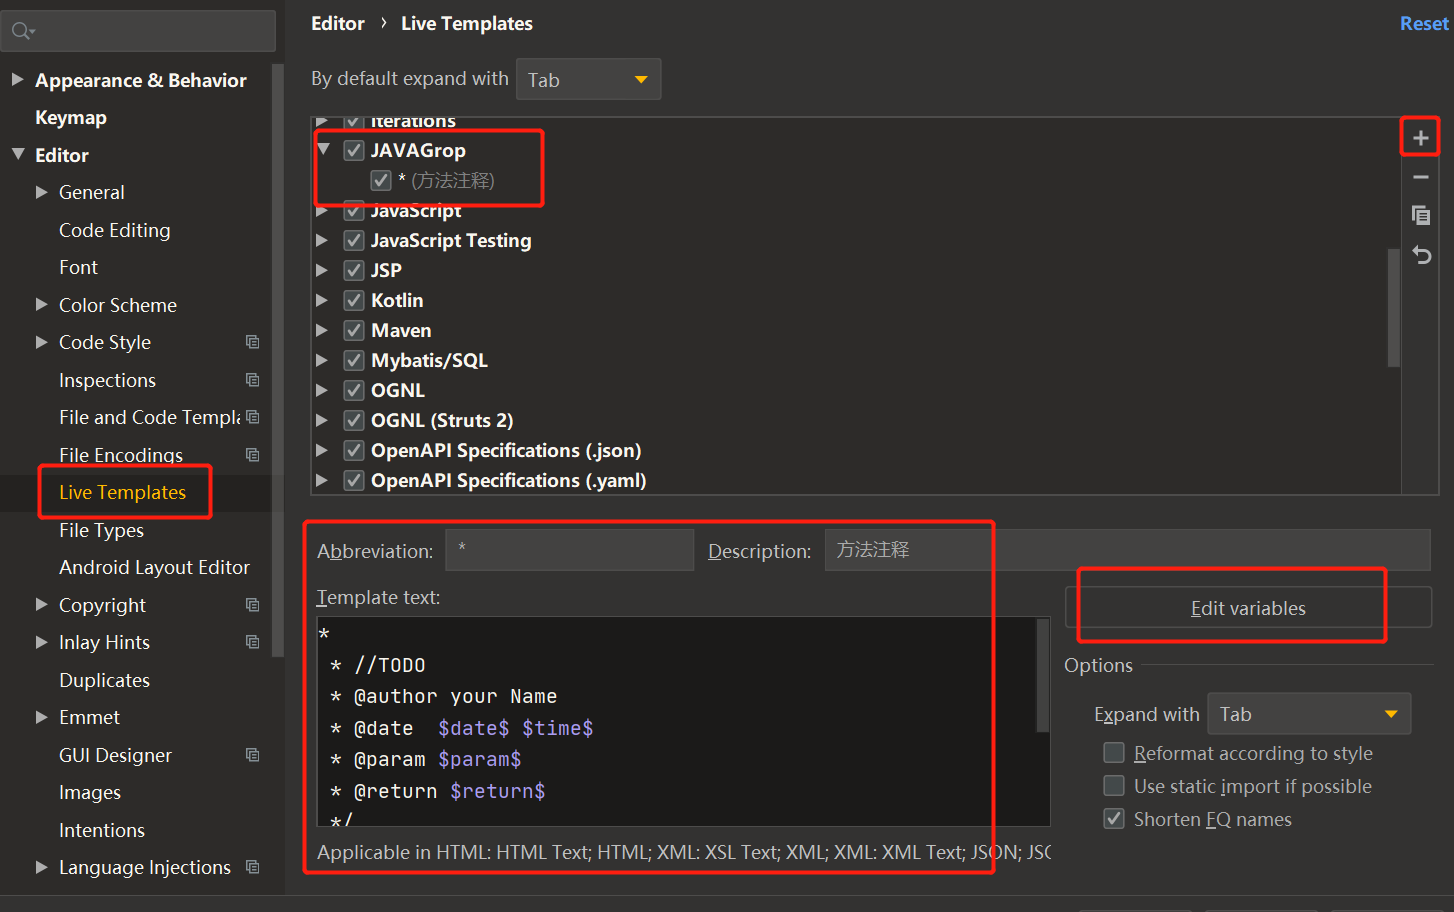Open Images settings page
Image resolution: width=1454 pixels, height=912 pixels.
click(x=90, y=792)
